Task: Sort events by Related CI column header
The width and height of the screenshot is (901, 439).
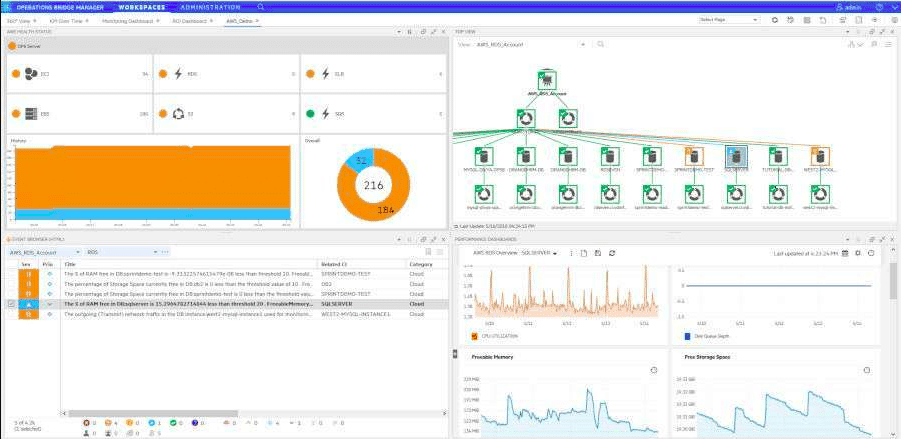Action: point(362,264)
